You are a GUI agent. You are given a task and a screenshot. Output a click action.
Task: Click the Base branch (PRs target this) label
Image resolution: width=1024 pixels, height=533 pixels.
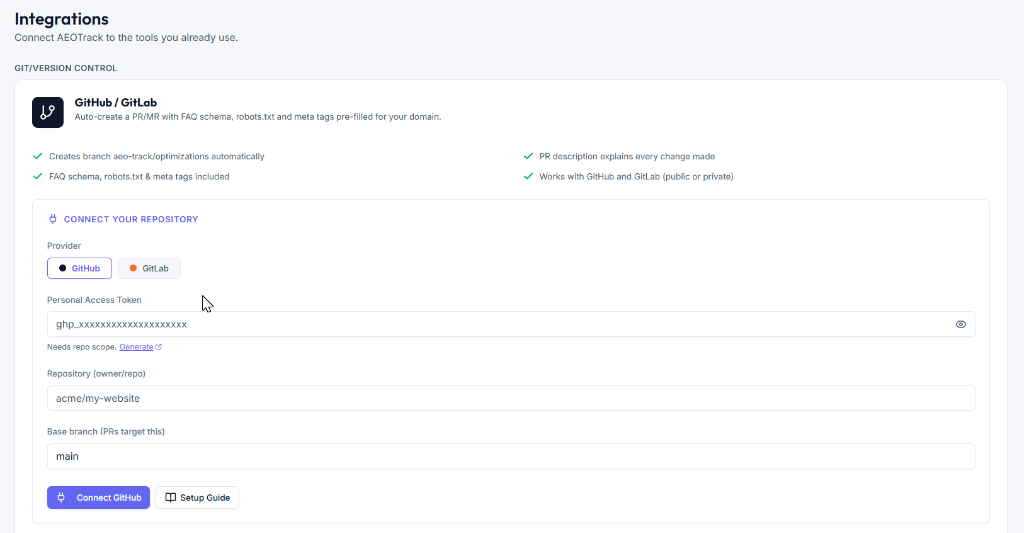pyautogui.click(x=106, y=432)
